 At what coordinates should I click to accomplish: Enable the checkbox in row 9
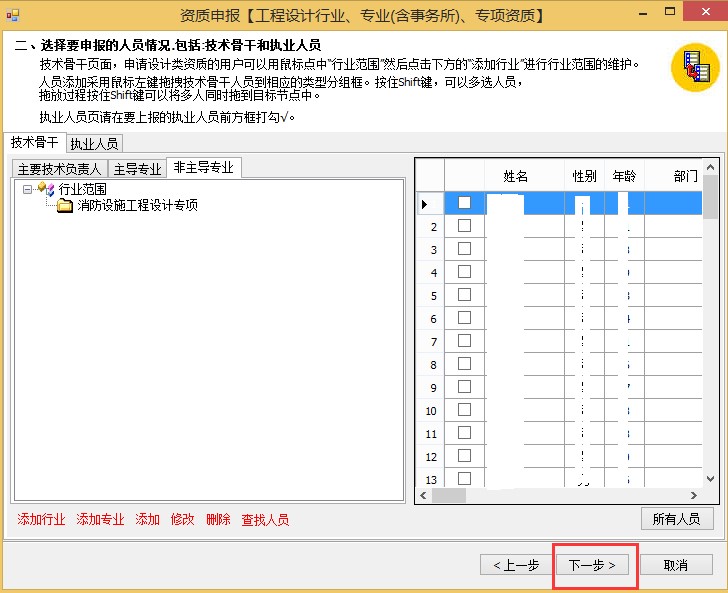pos(464,387)
